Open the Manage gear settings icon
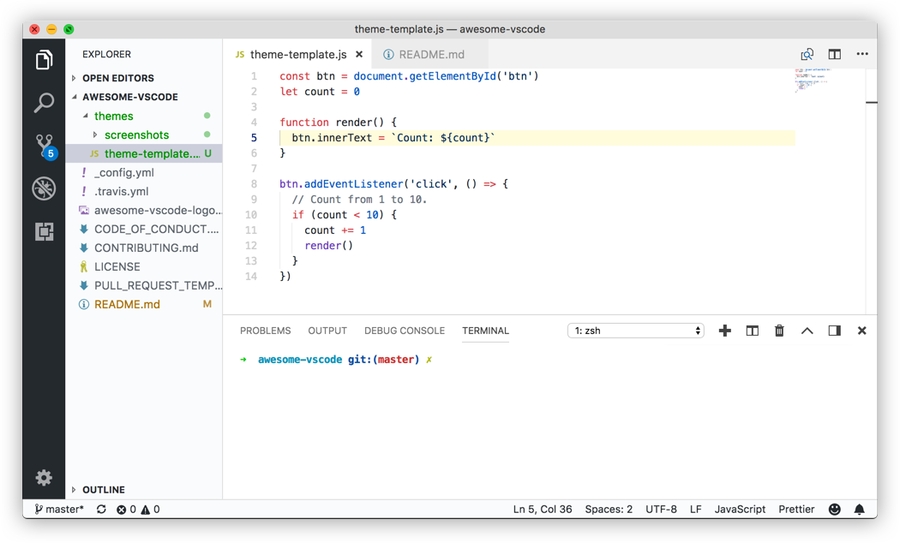Viewport: 900px width, 543px height. [44, 478]
